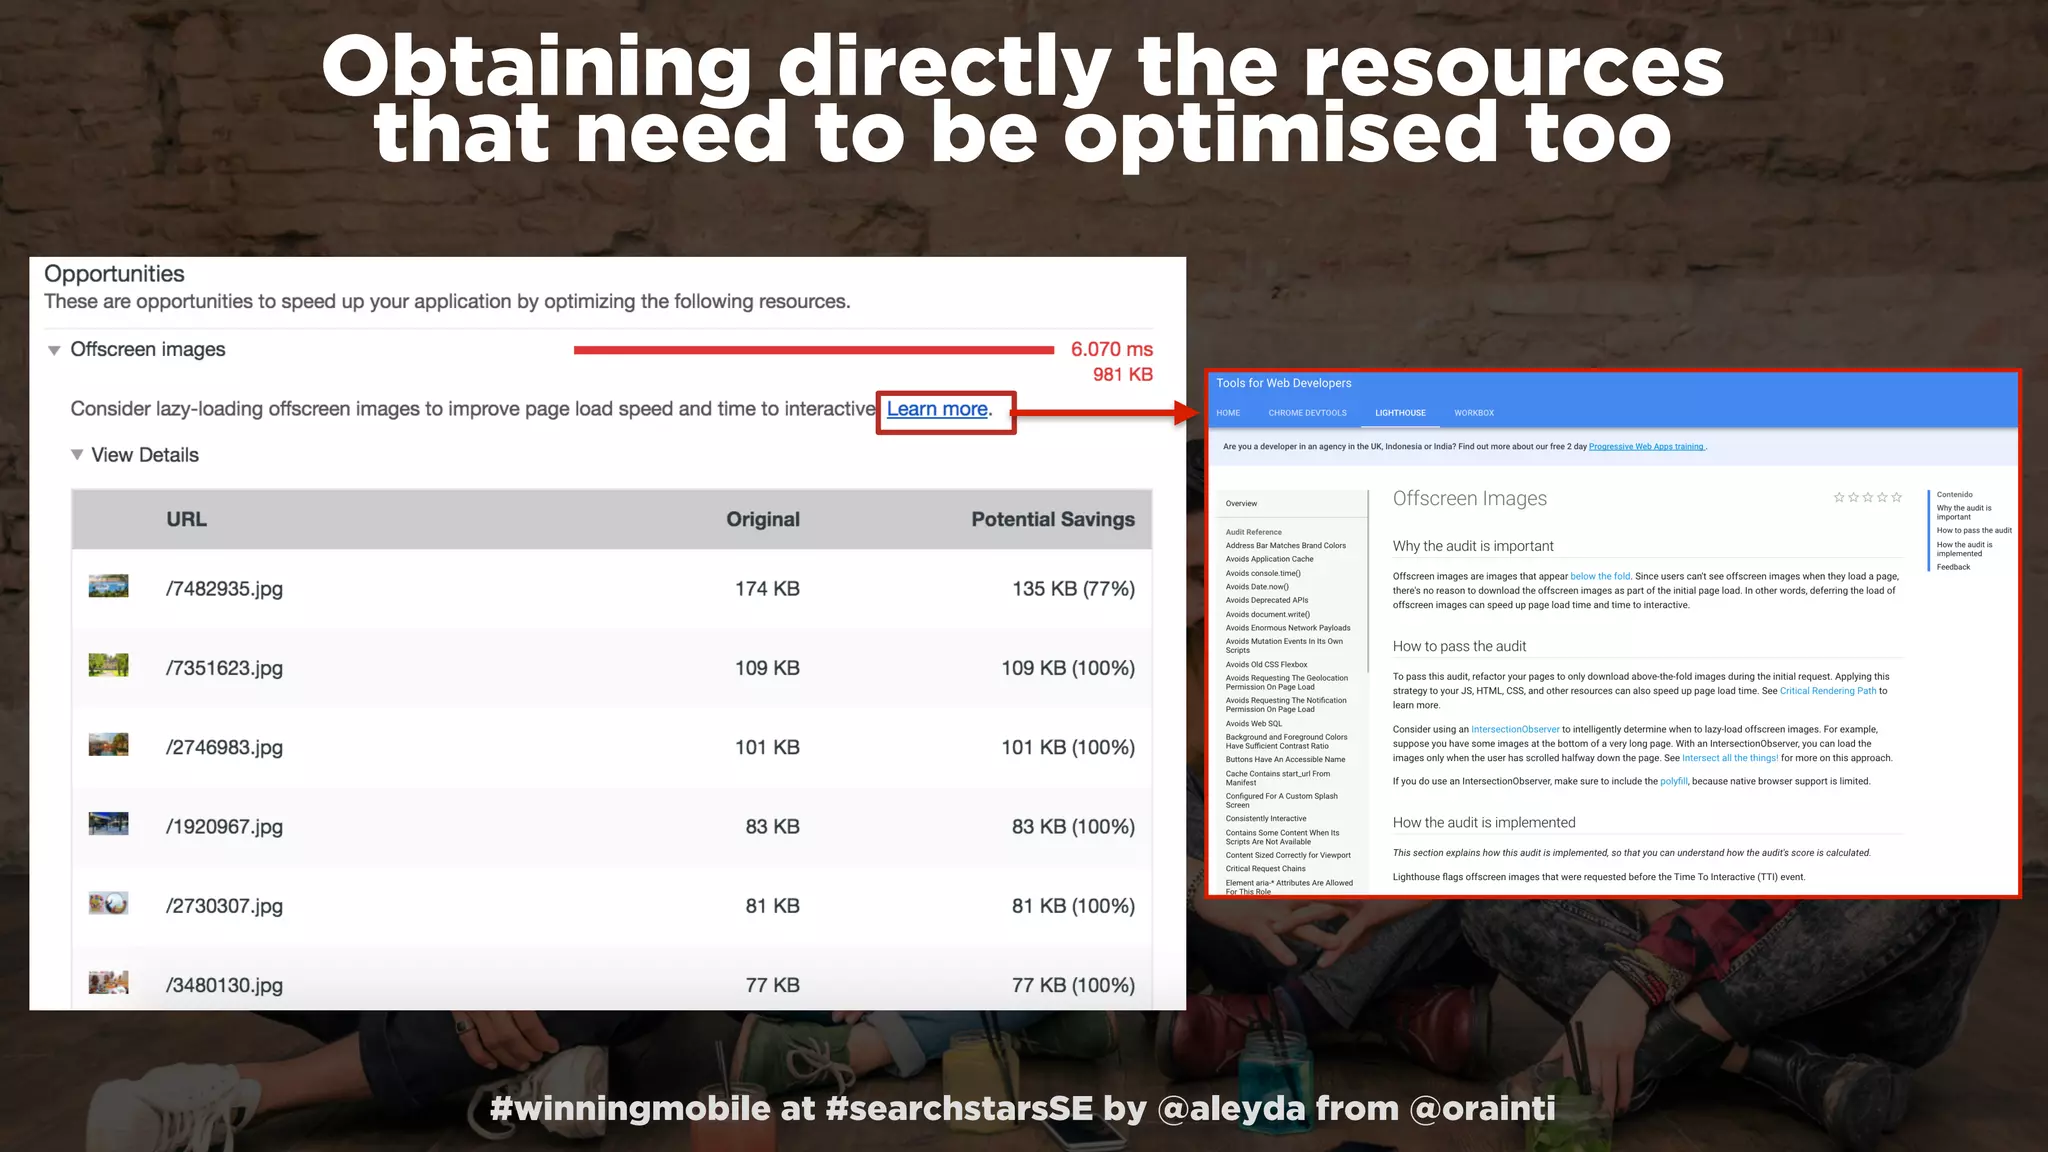Collapse the View Details triangle
The height and width of the screenshot is (1152, 2048).
click(77, 455)
